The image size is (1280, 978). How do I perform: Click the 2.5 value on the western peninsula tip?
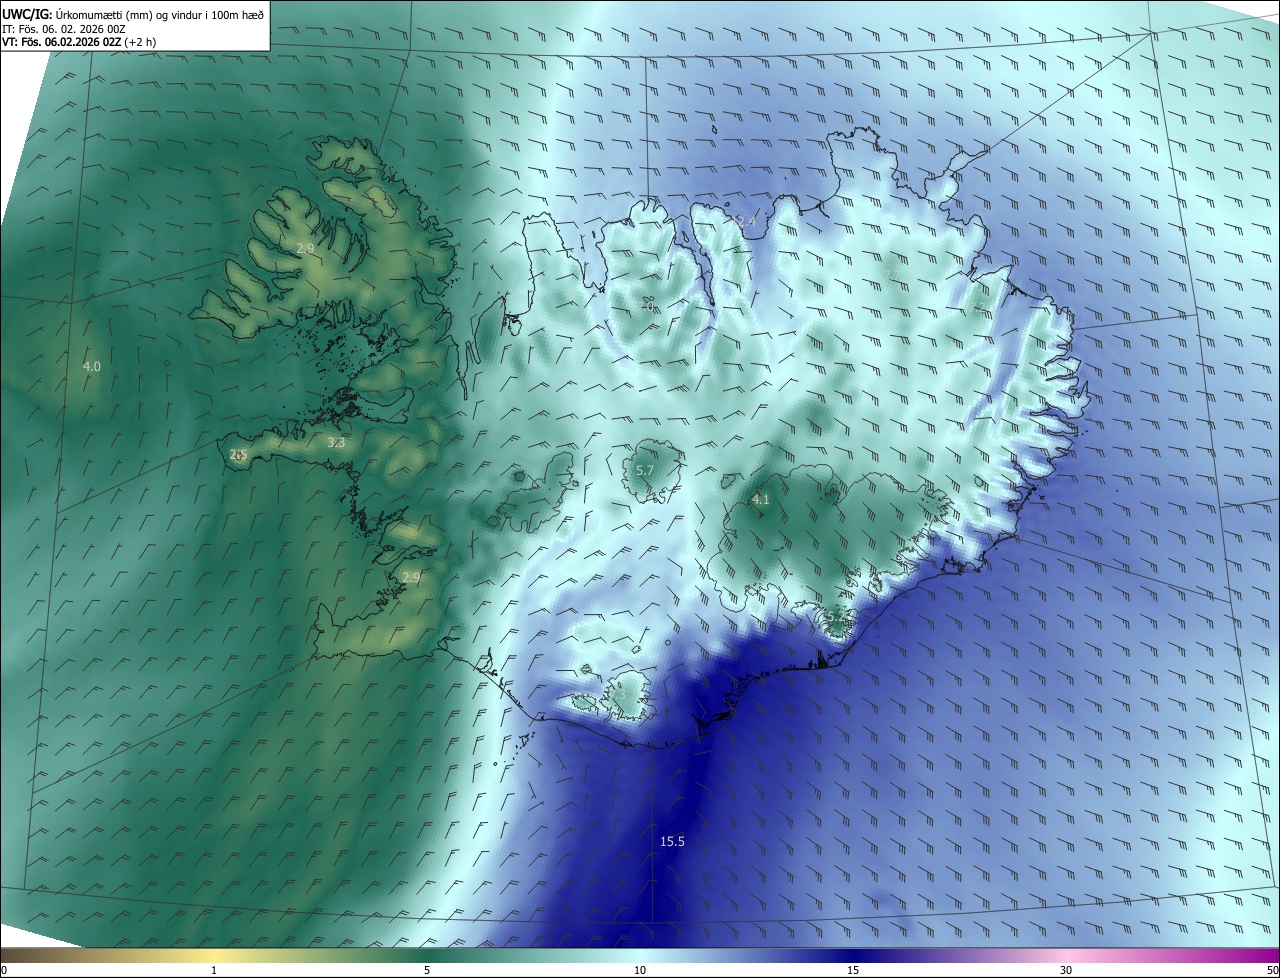[x=238, y=455]
